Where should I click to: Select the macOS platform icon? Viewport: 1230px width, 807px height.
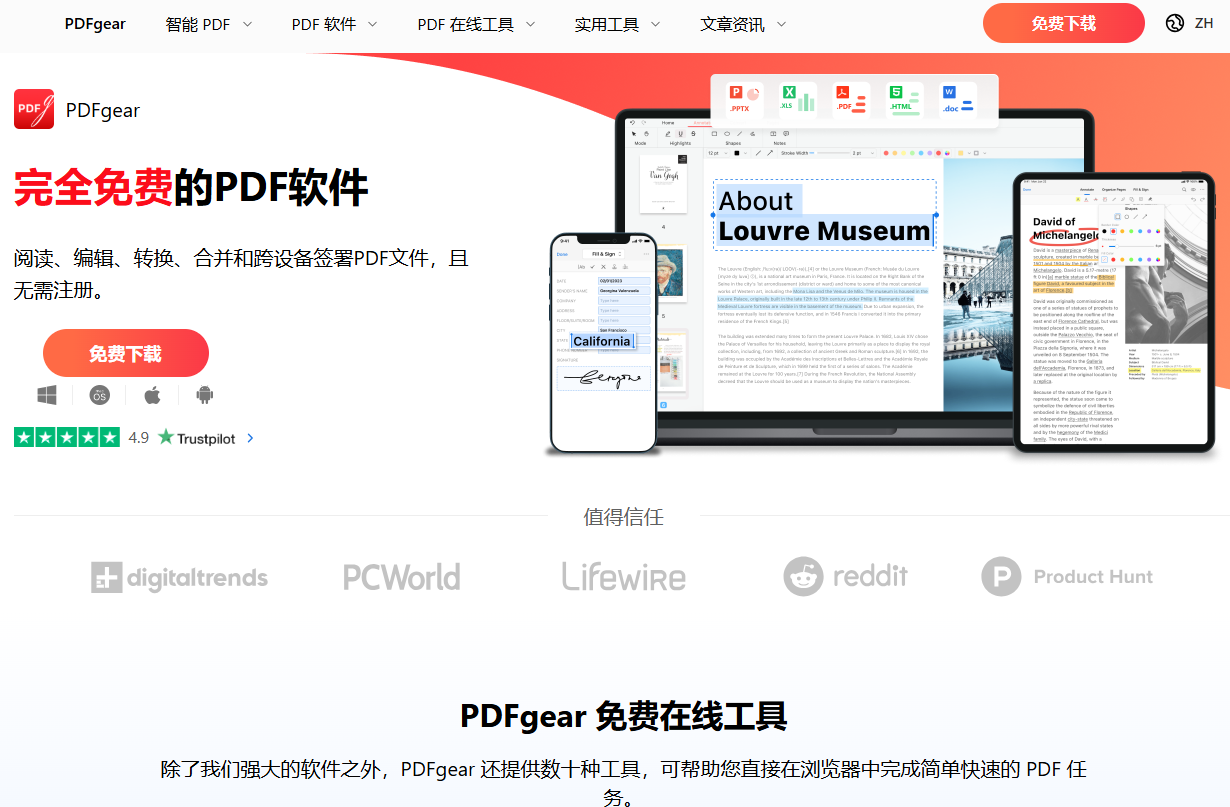click(x=99, y=395)
